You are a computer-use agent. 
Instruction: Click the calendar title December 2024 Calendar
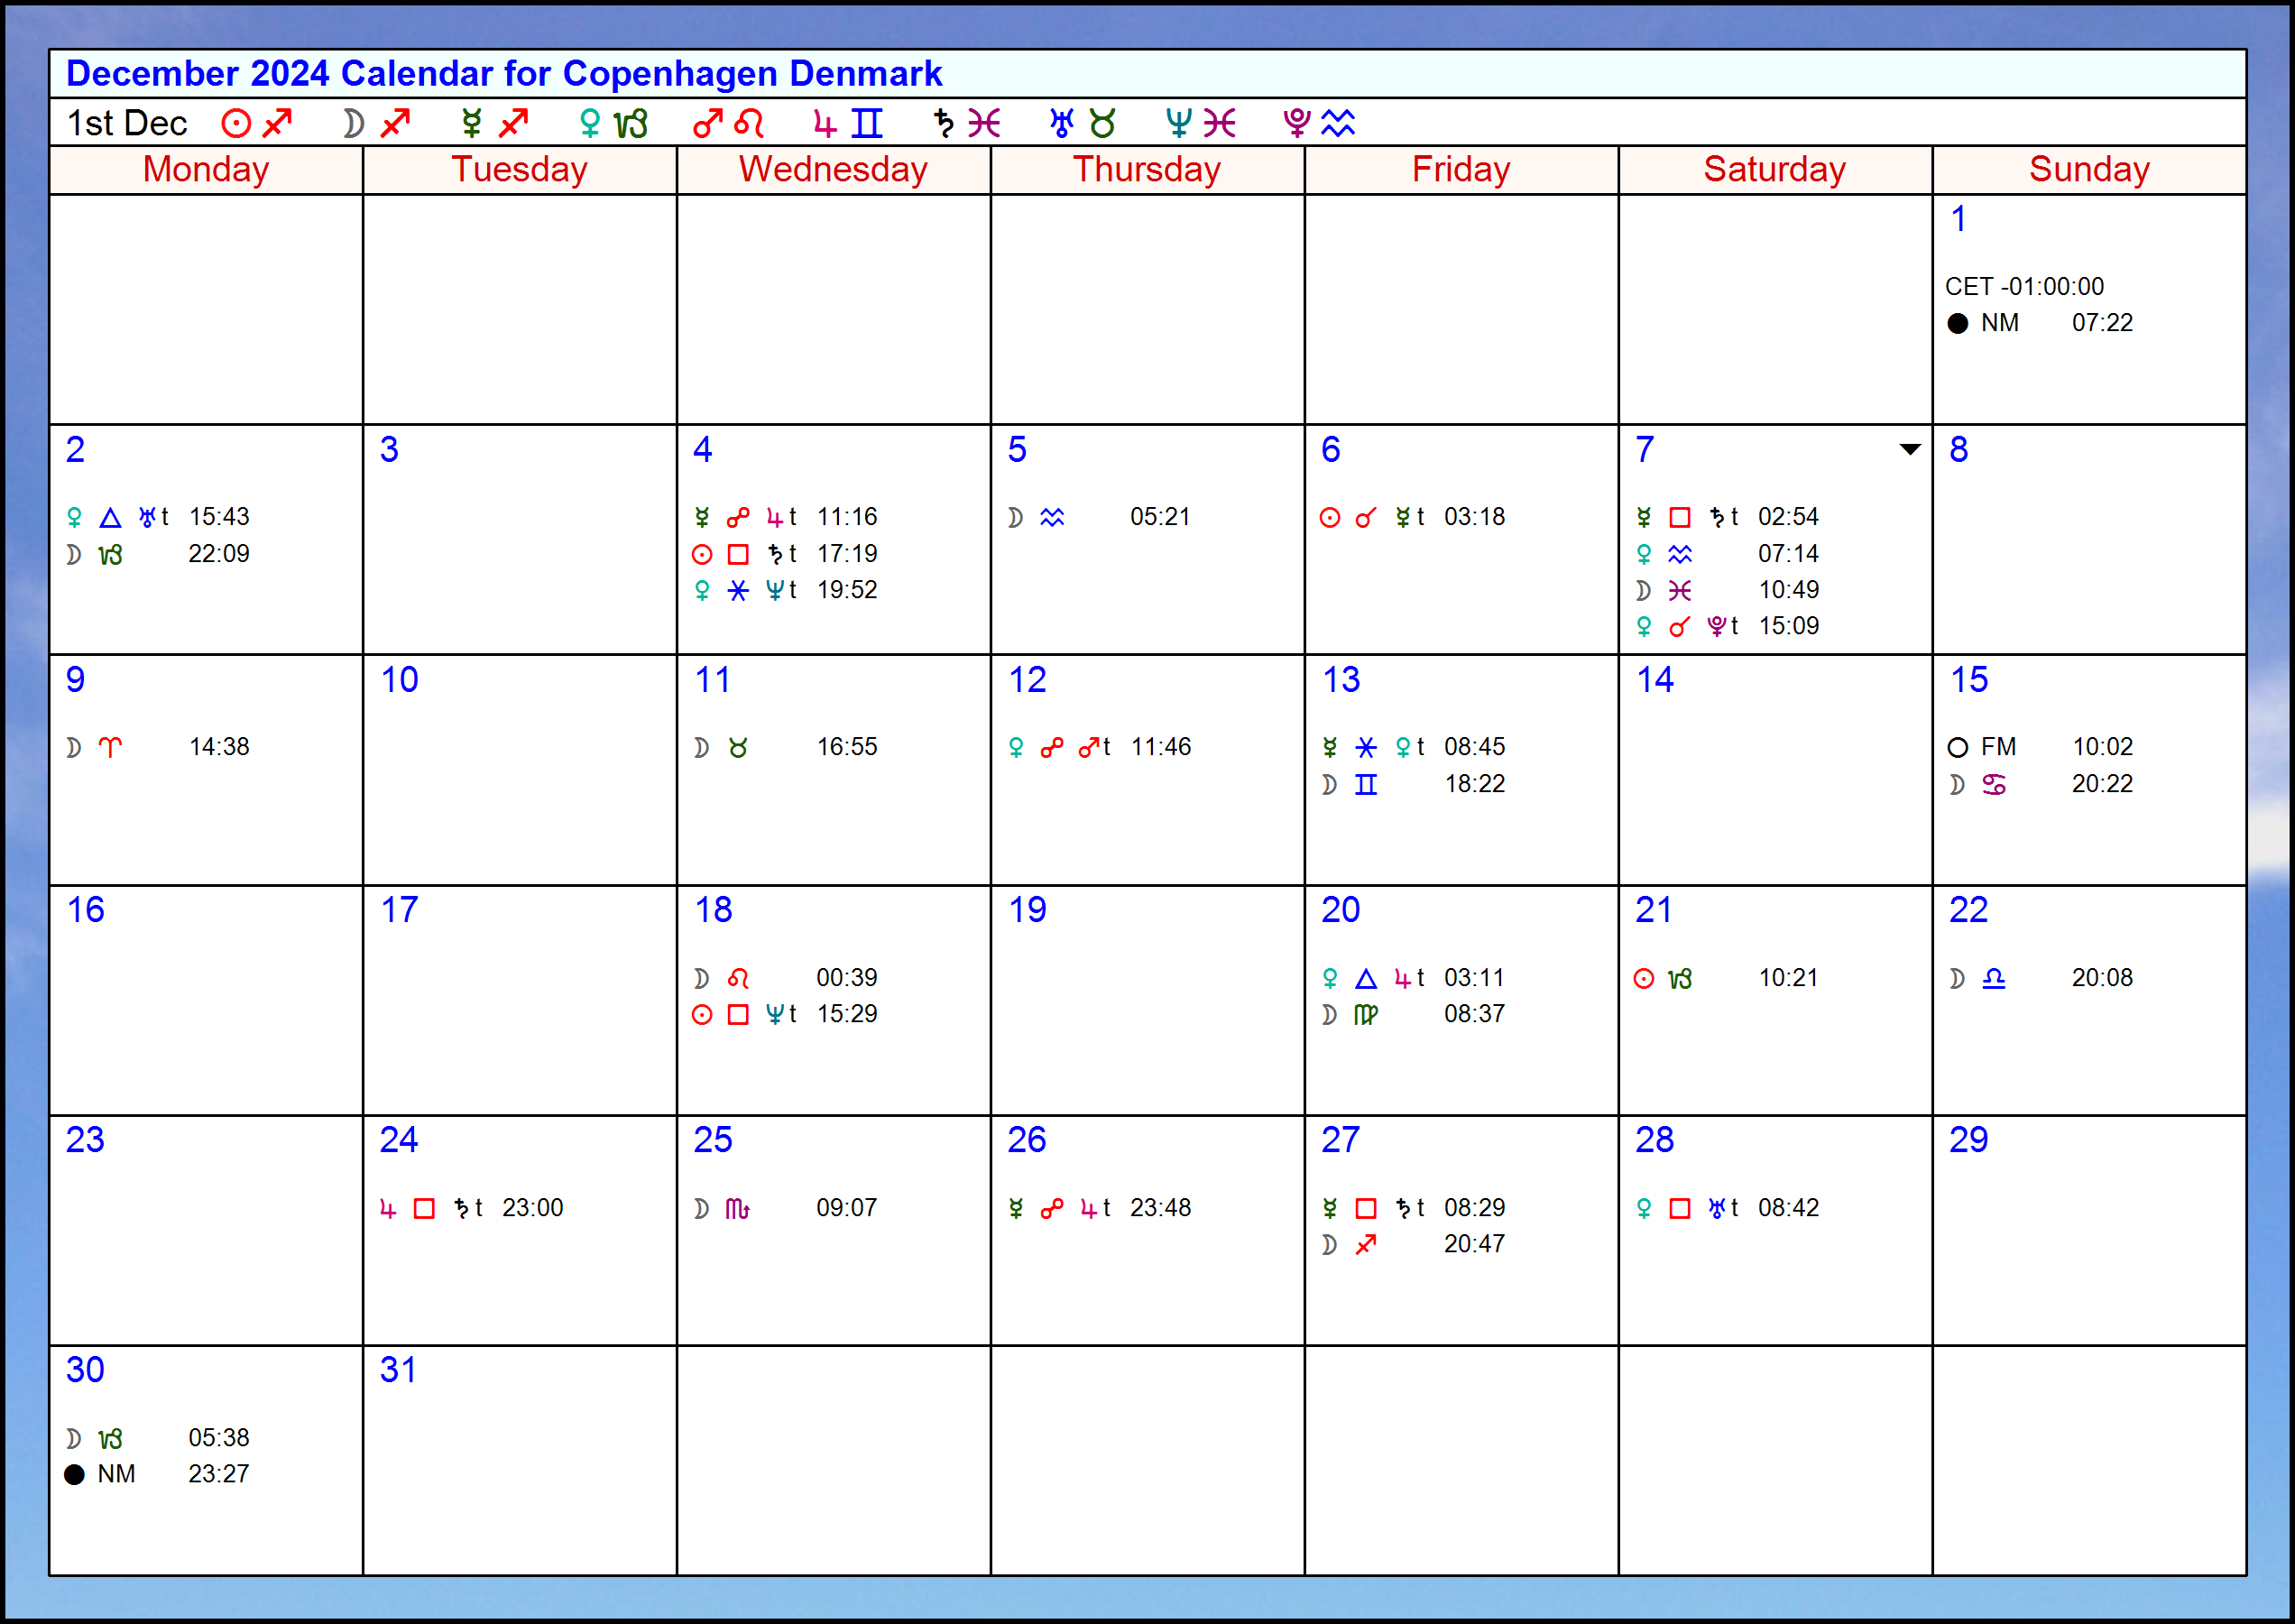[x=504, y=74]
